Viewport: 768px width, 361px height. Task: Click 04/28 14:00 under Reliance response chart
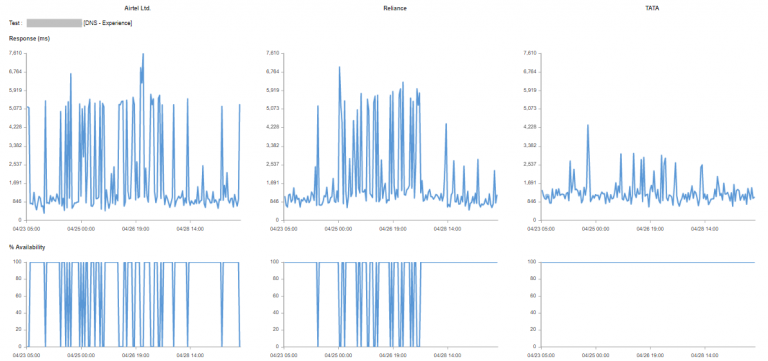(x=449, y=229)
